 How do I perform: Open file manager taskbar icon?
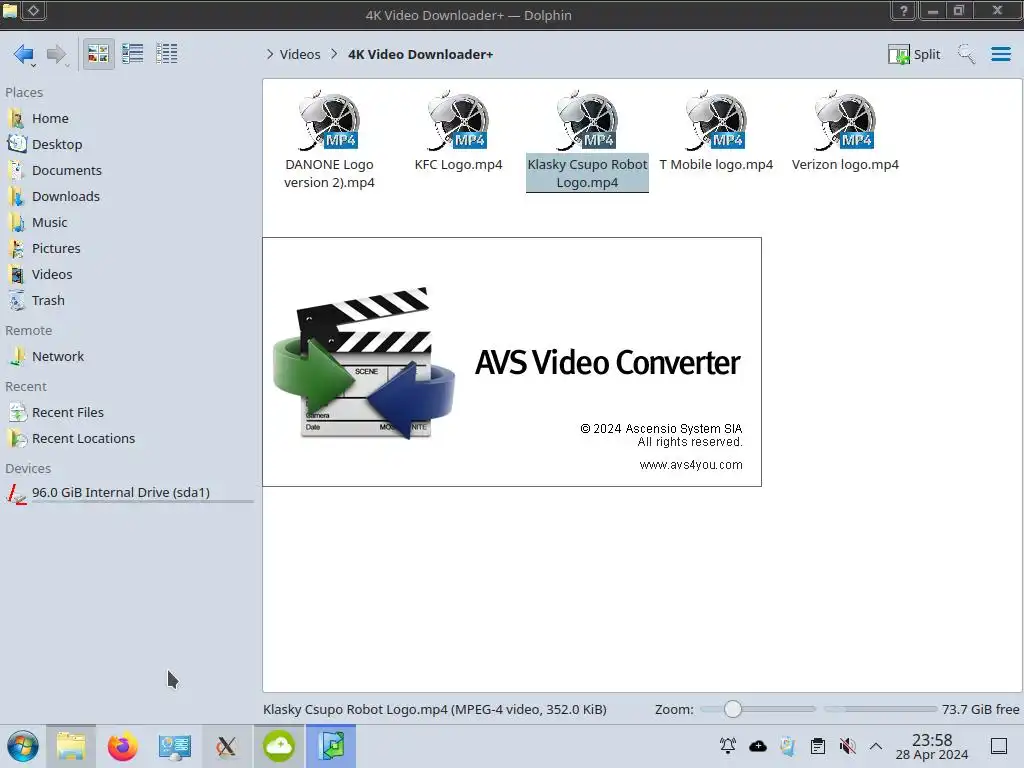(71, 746)
